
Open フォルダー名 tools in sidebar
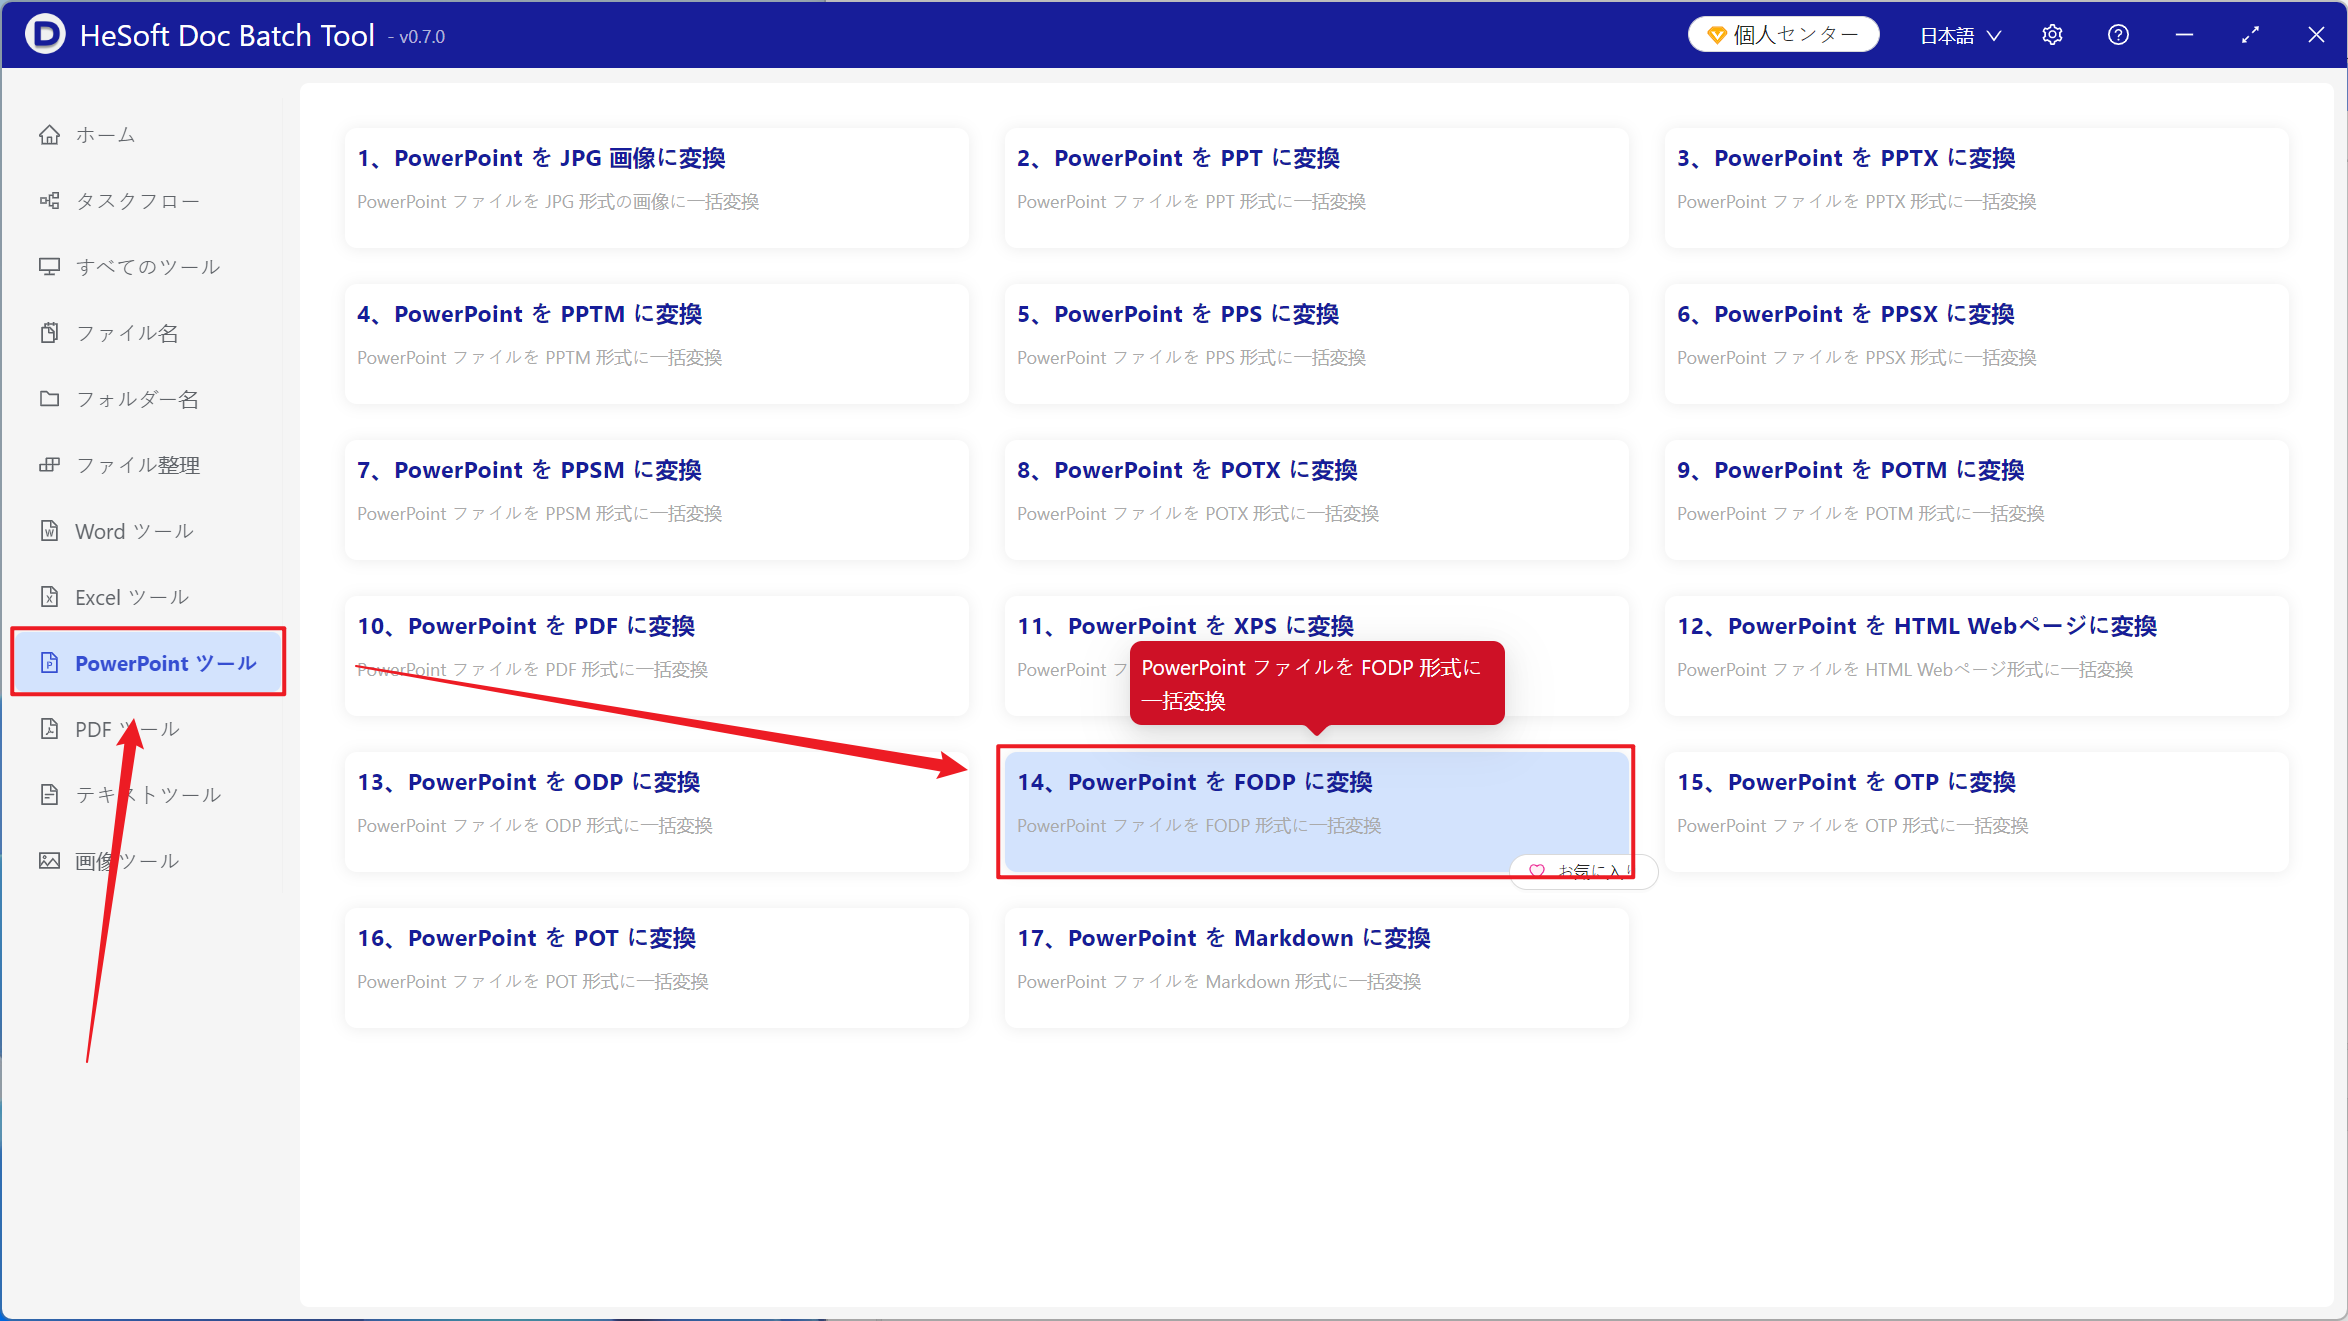click(148, 399)
